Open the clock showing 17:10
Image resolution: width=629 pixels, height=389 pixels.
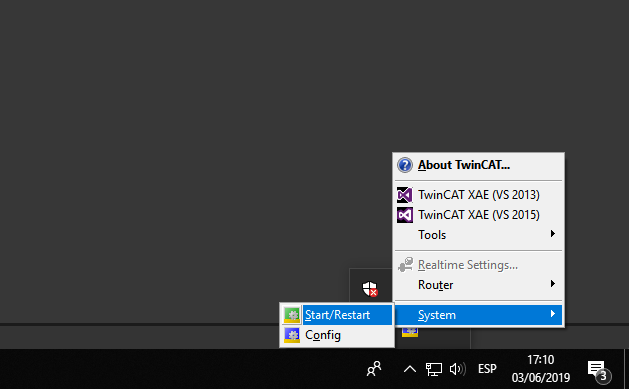pyautogui.click(x=541, y=369)
